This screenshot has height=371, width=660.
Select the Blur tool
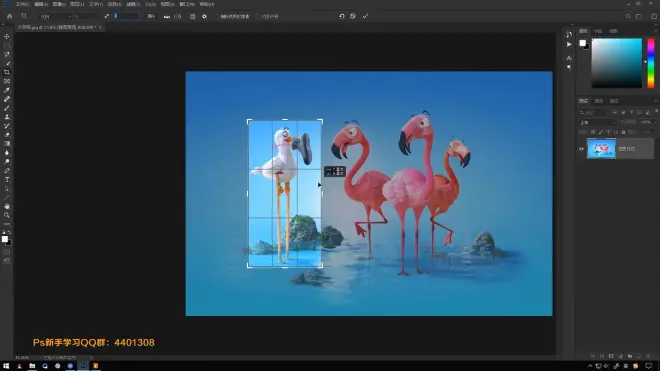click(7, 153)
